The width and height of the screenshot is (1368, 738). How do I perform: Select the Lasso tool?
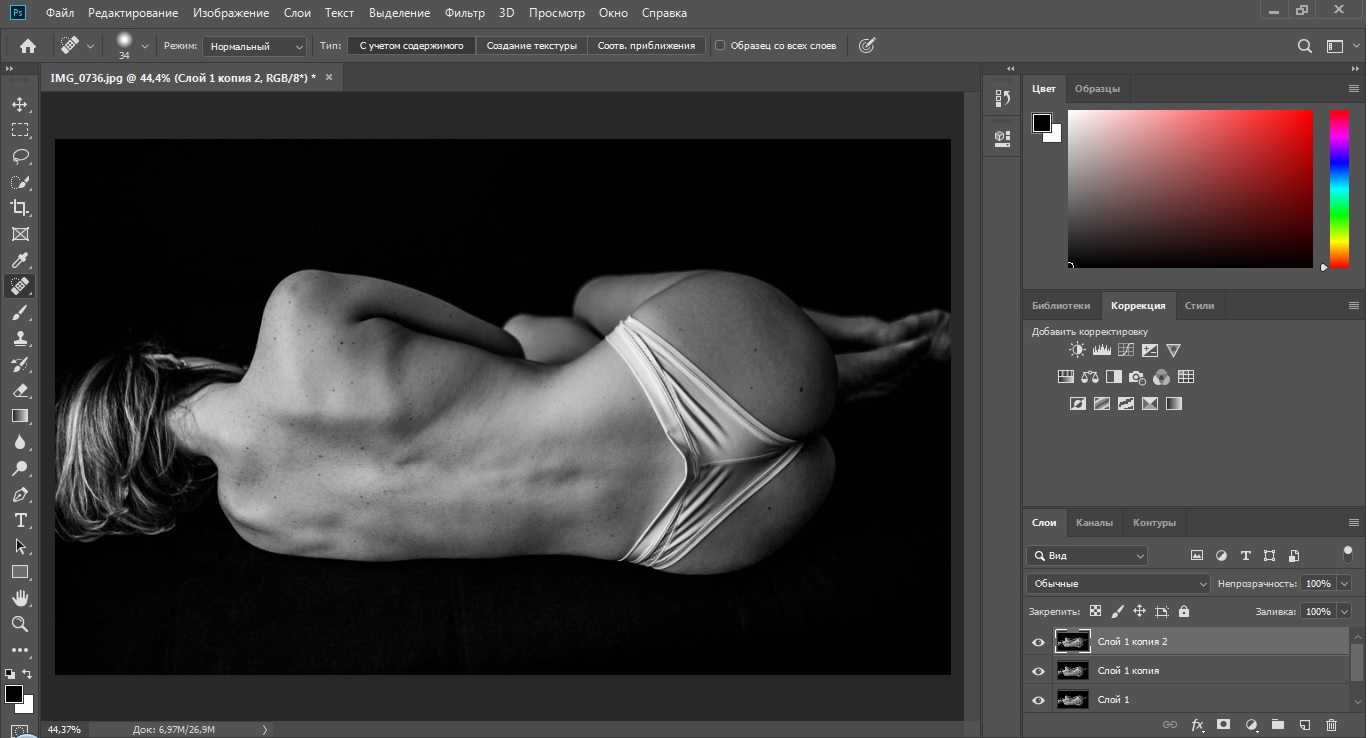pyautogui.click(x=20, y=156)
